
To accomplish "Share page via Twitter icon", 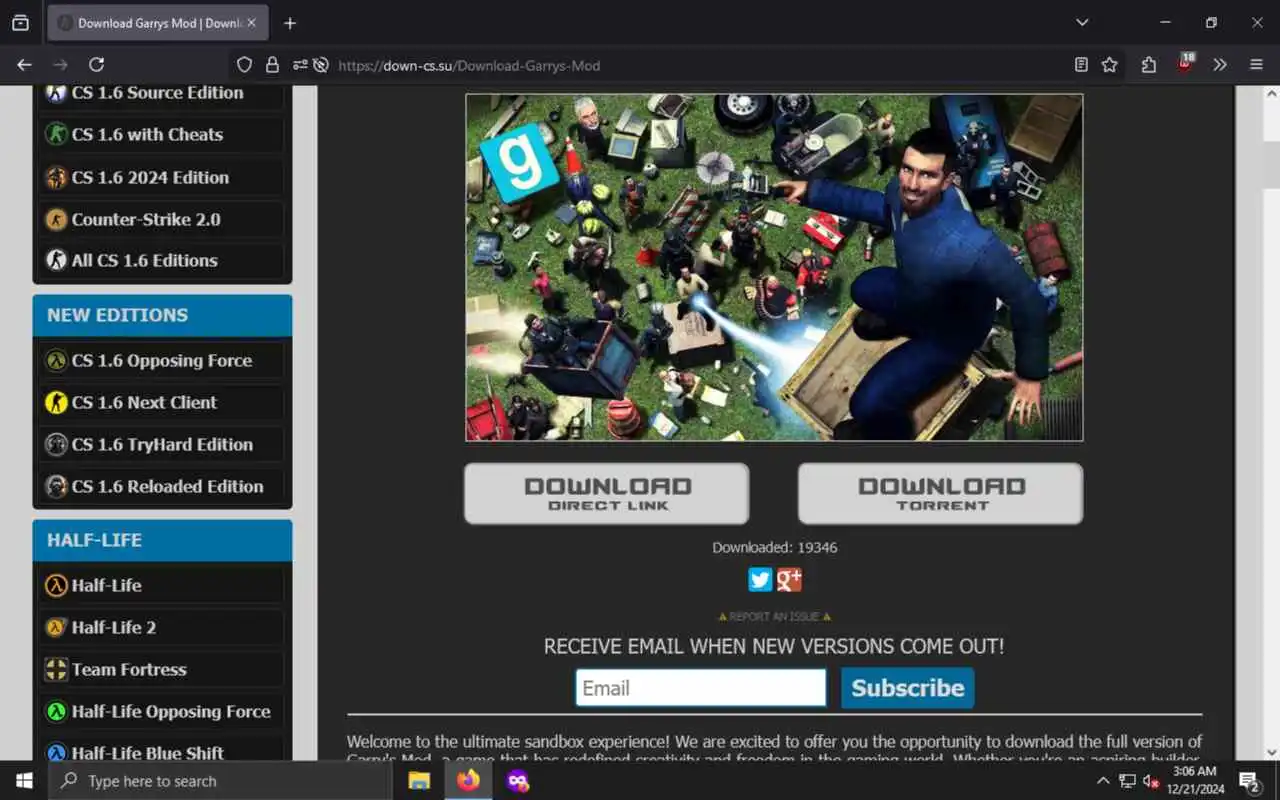I will coord(760,580).
